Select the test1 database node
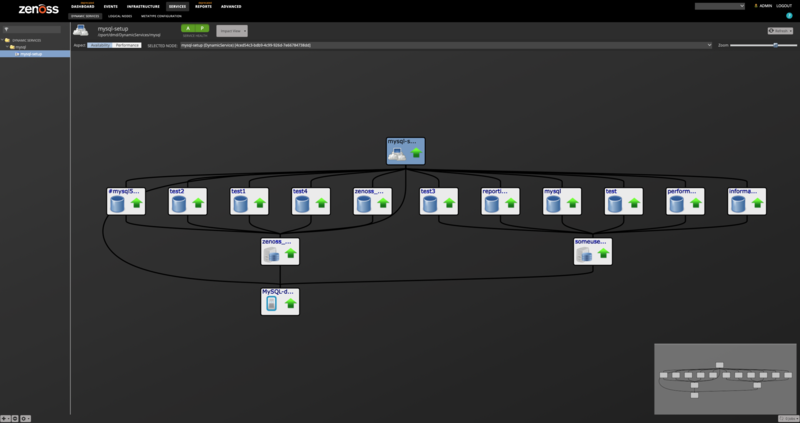Screen dimensions: 800x423 pyautogui.click(x=249, y=201)
